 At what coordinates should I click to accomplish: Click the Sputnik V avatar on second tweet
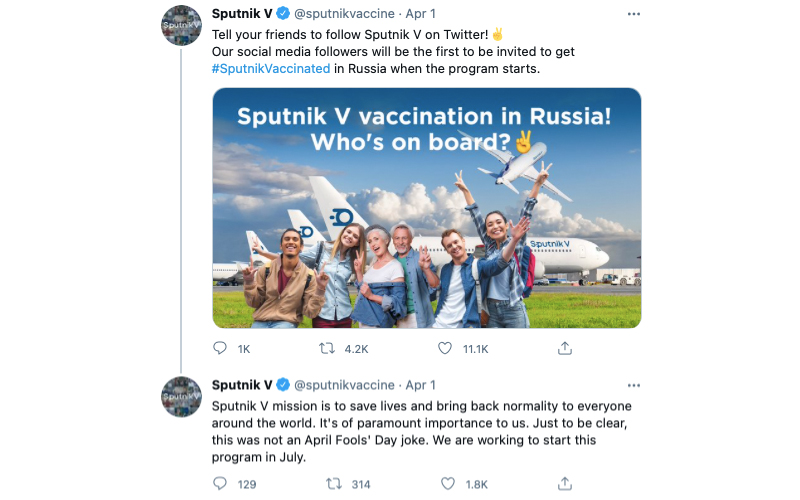(183, 396)
